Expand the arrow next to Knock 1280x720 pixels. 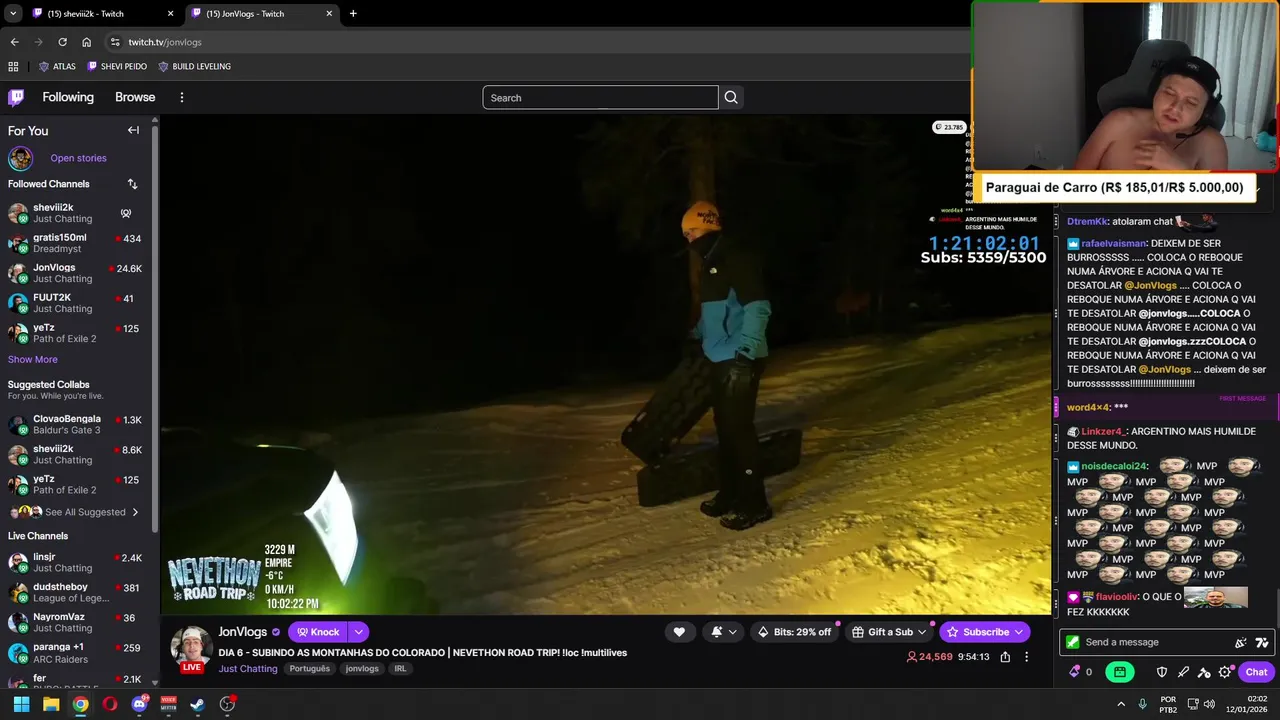coord(358,632)
